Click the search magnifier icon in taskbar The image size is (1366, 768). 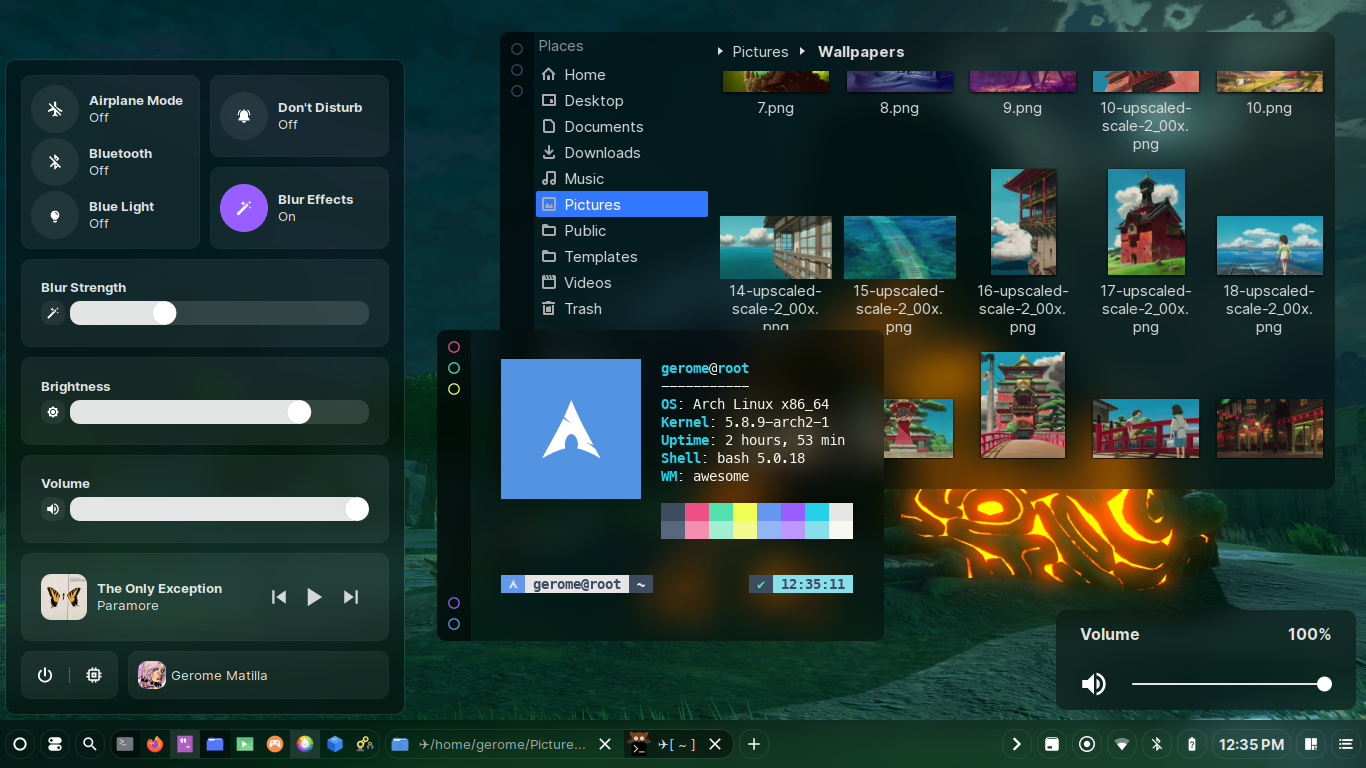pyautogui.click(x=90, y=744)
